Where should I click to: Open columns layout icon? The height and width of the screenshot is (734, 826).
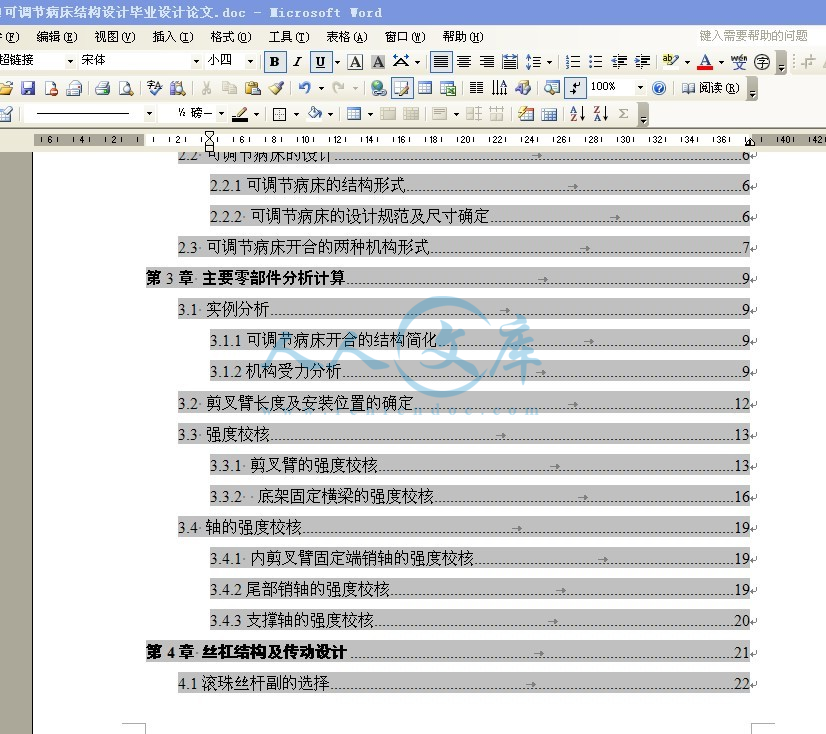[476, 88]
